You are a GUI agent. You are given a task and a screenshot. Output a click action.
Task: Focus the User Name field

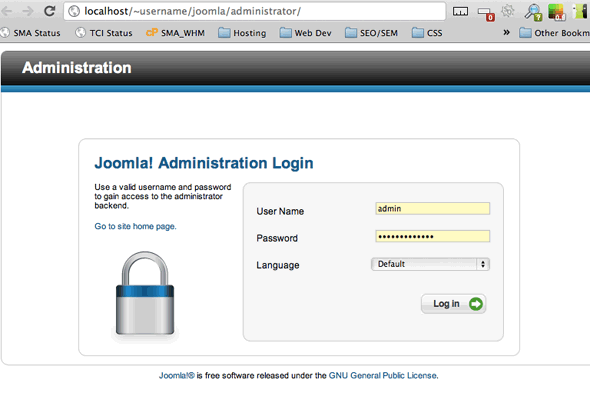(x=432, y=208)
